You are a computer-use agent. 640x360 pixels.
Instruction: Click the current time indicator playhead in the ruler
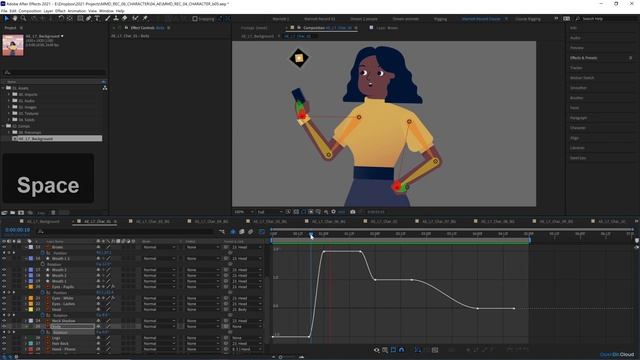click(311, 235)
